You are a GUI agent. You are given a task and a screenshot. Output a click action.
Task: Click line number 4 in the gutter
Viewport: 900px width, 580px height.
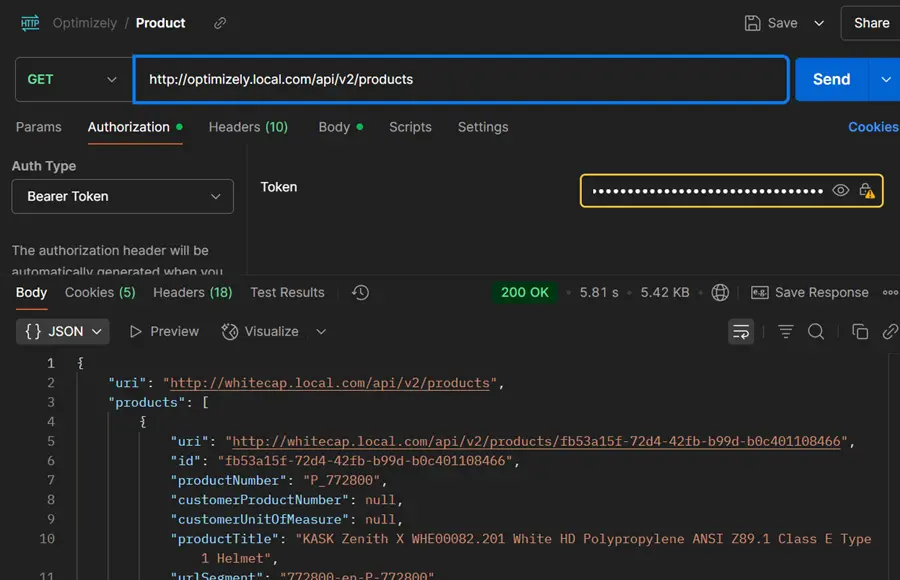[x=51, y=422]
